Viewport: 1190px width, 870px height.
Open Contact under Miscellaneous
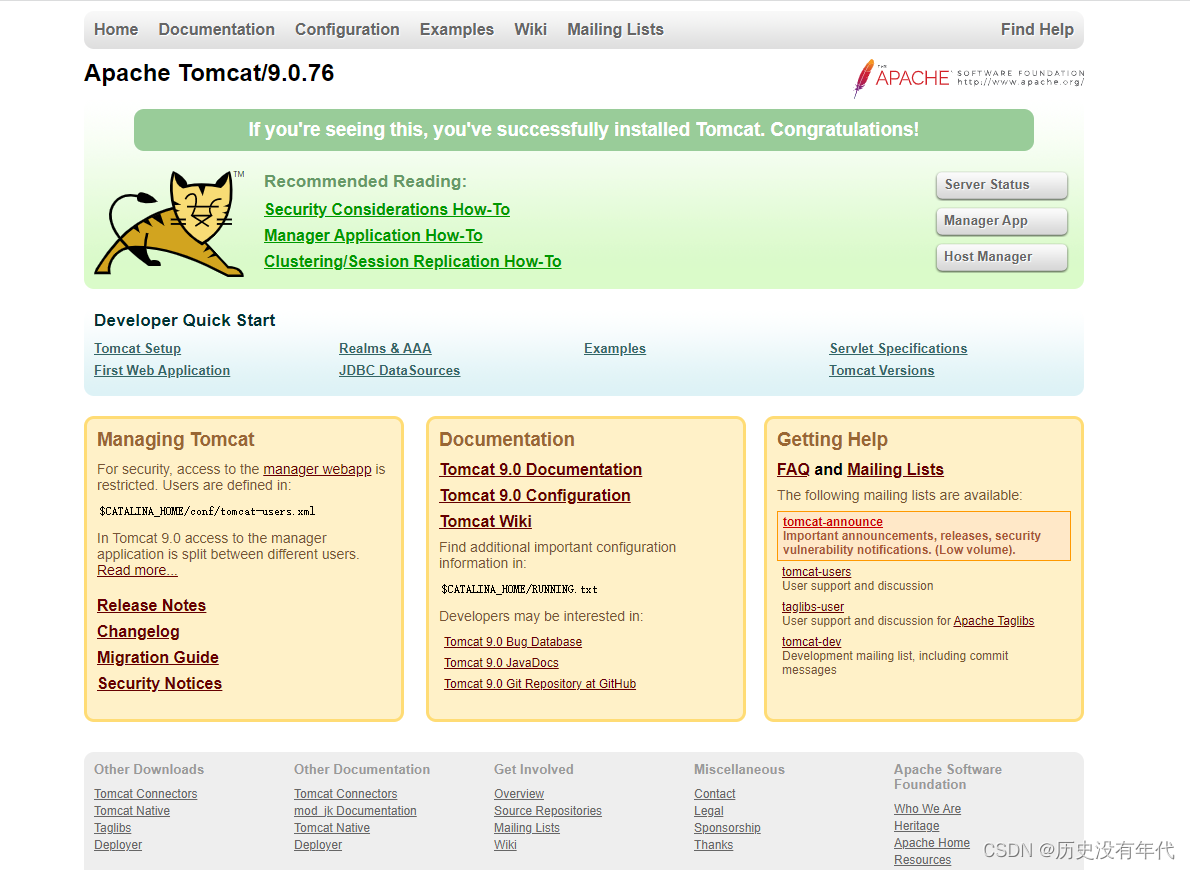715,794
